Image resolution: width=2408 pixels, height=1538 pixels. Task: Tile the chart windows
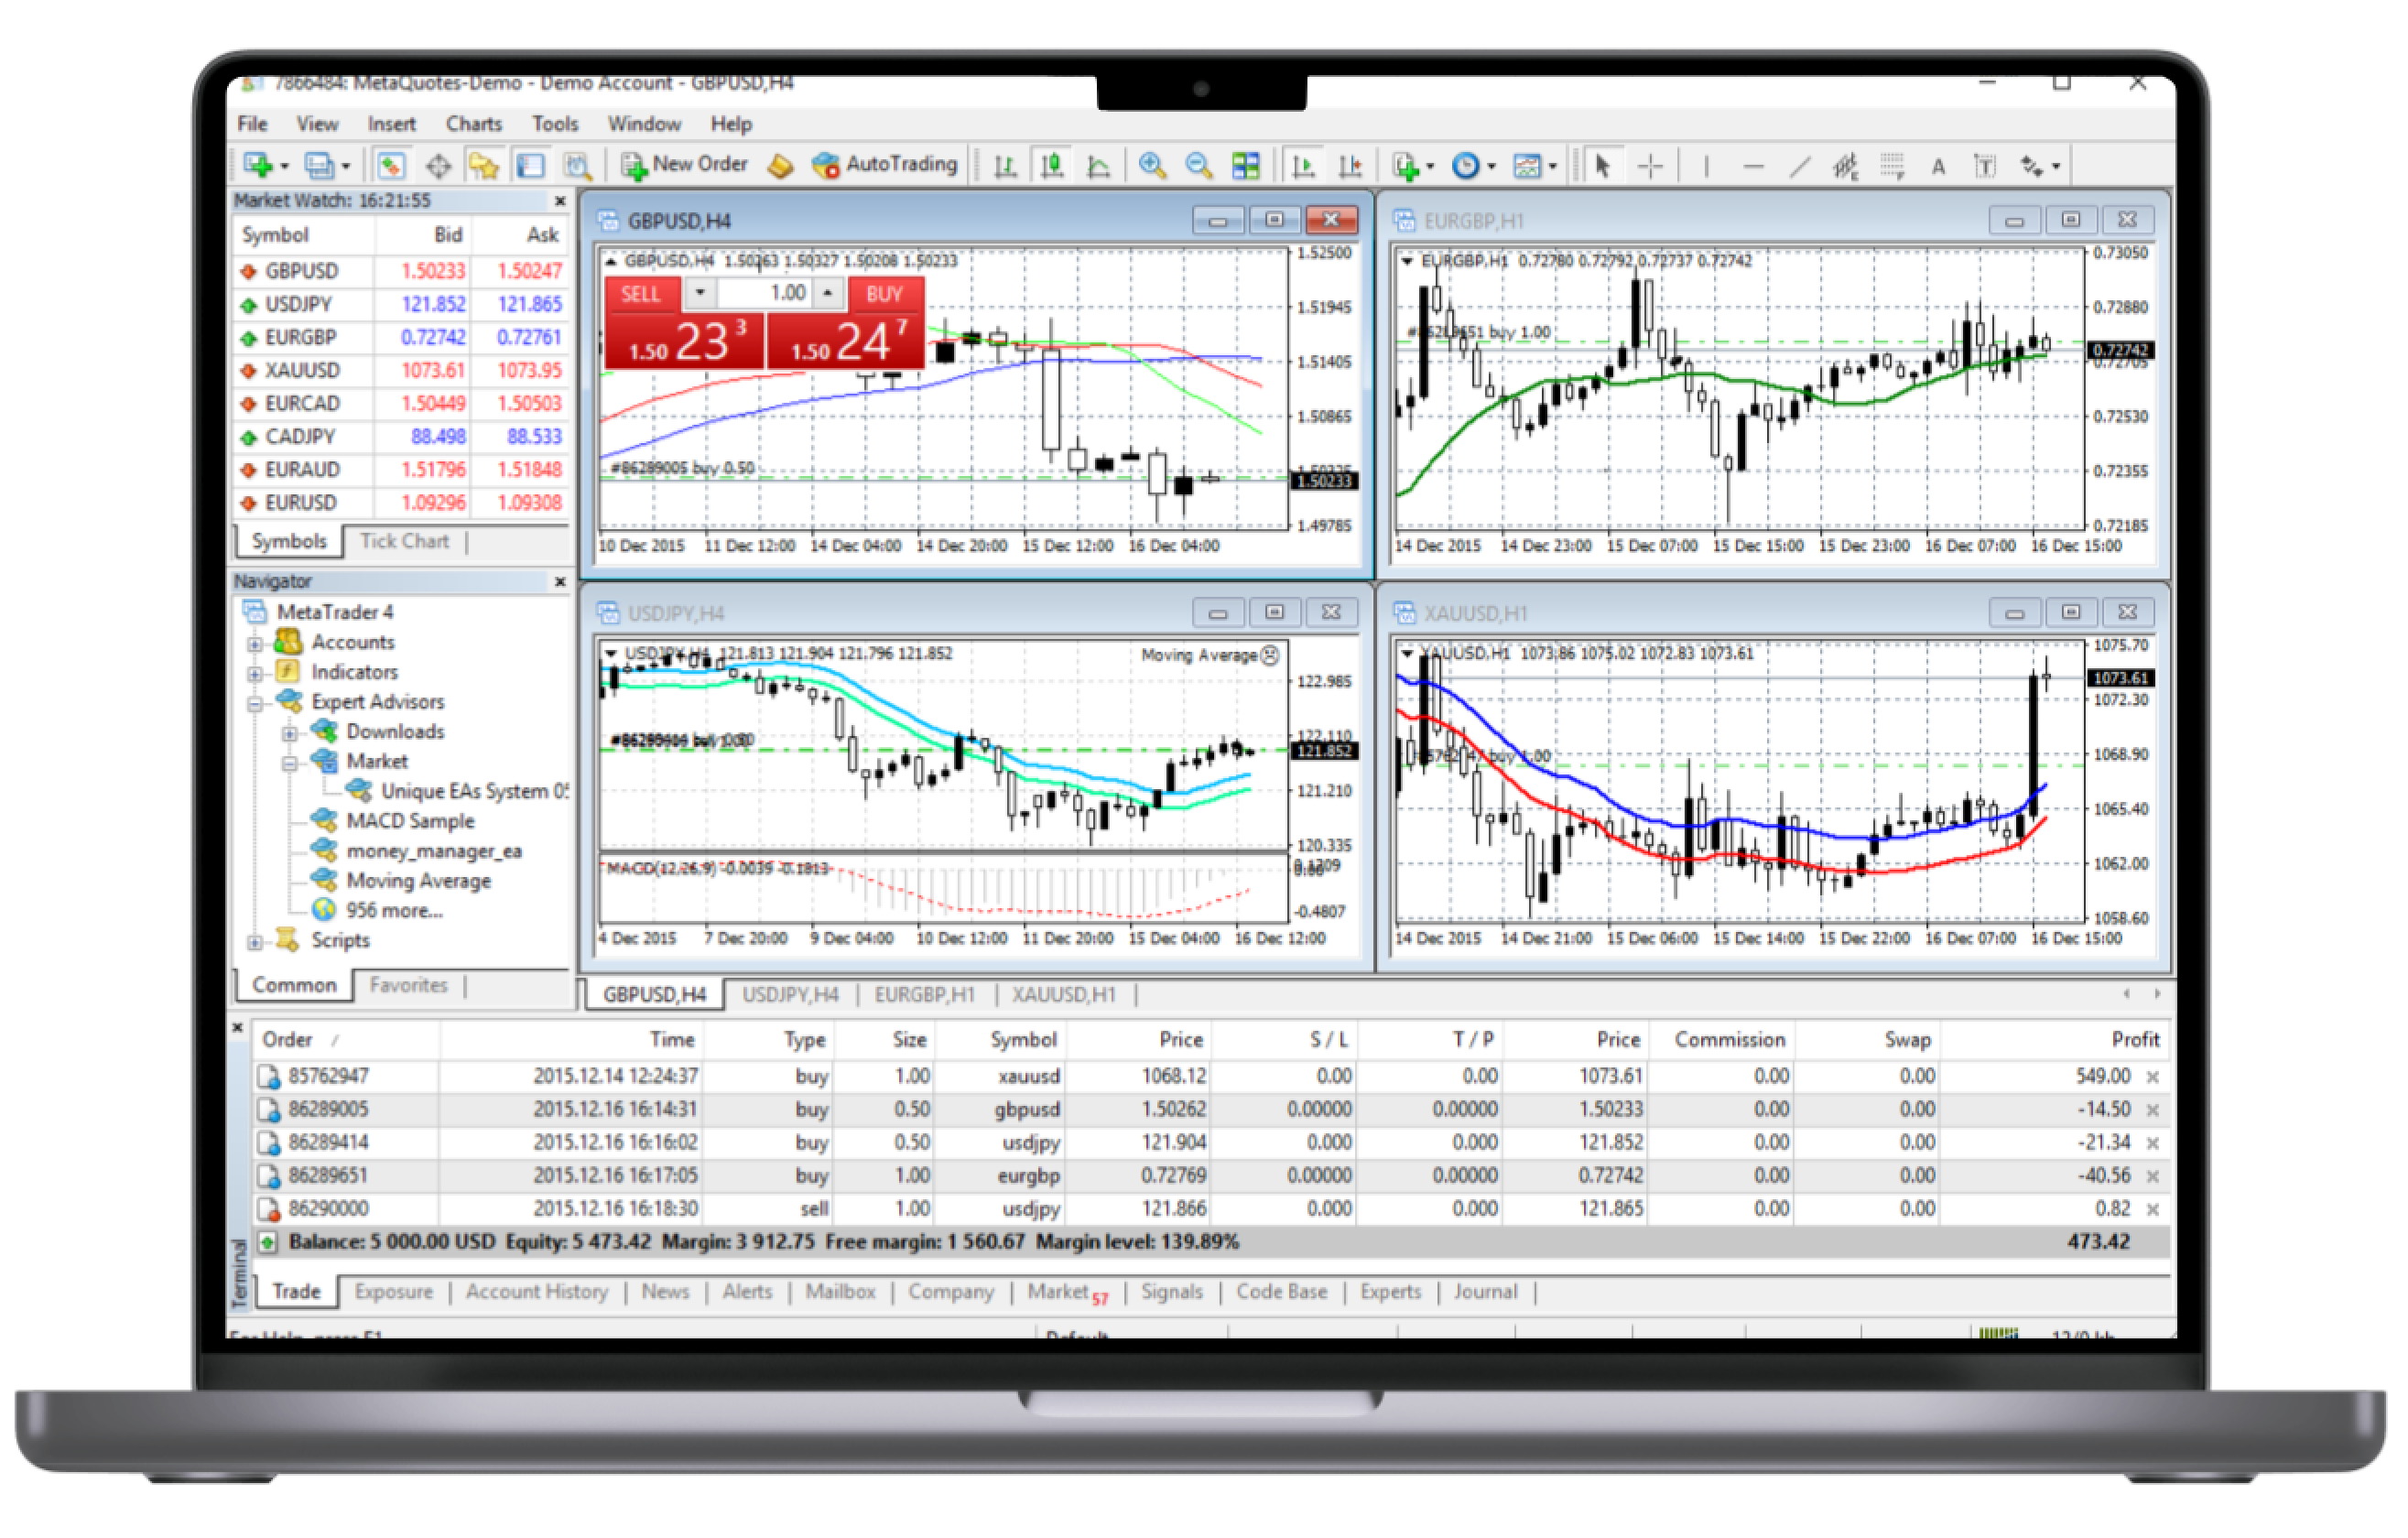[x=1245, y=164]
